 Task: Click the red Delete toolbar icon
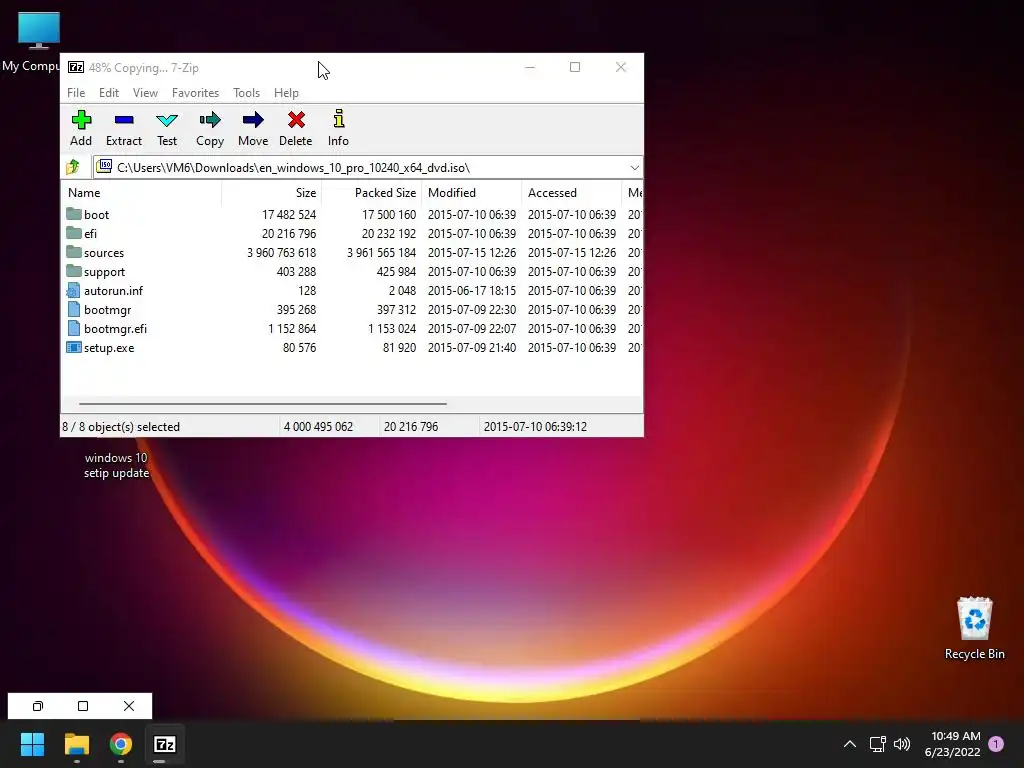[296, 120]
